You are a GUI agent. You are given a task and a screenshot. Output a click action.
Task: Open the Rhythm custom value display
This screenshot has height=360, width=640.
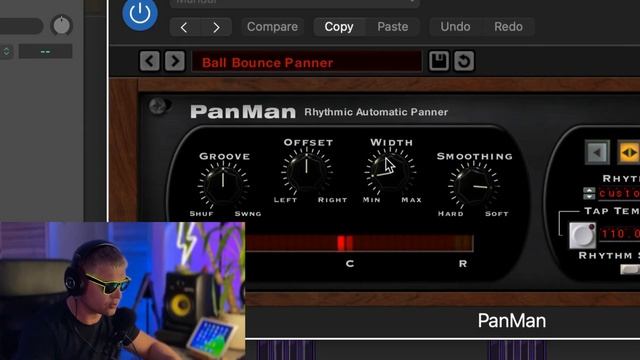[x=619, y=193]
